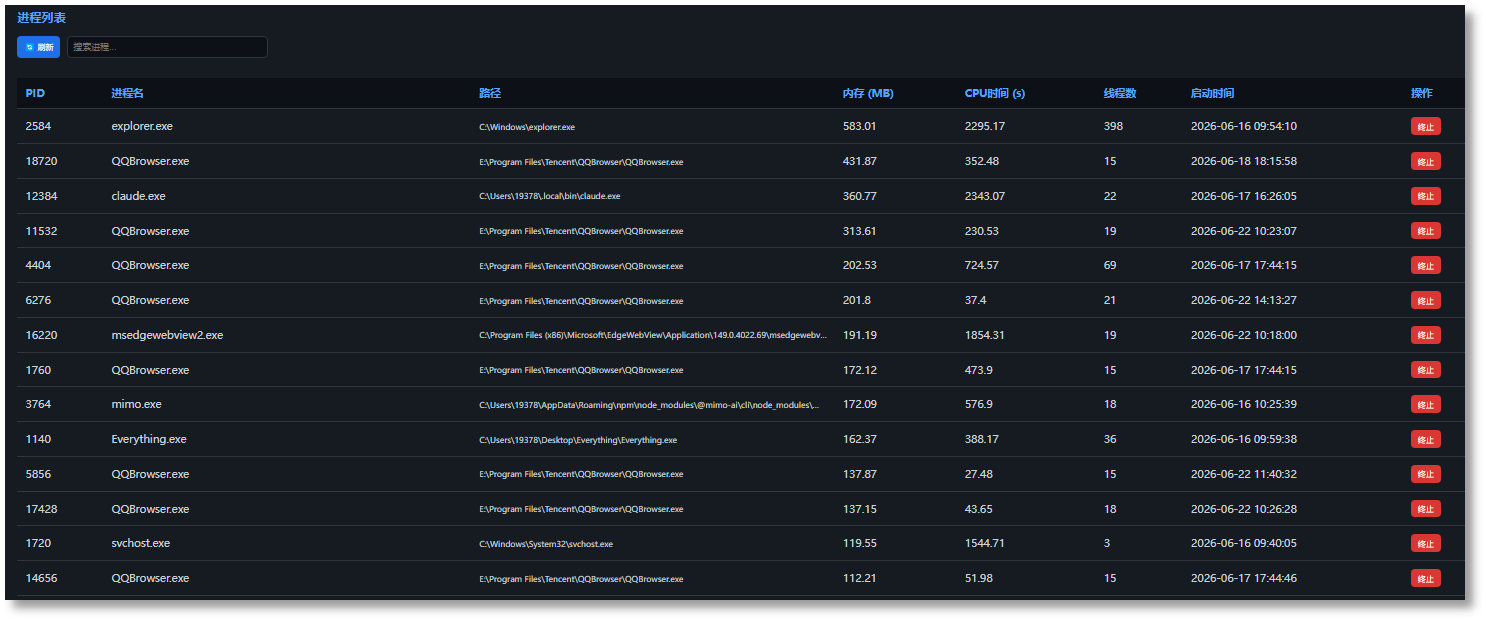Viewport: 1486px width, 620px height.
Task: Terminate QQBrowser.exe PID 6276
Action: click(x=1425, y=300)
